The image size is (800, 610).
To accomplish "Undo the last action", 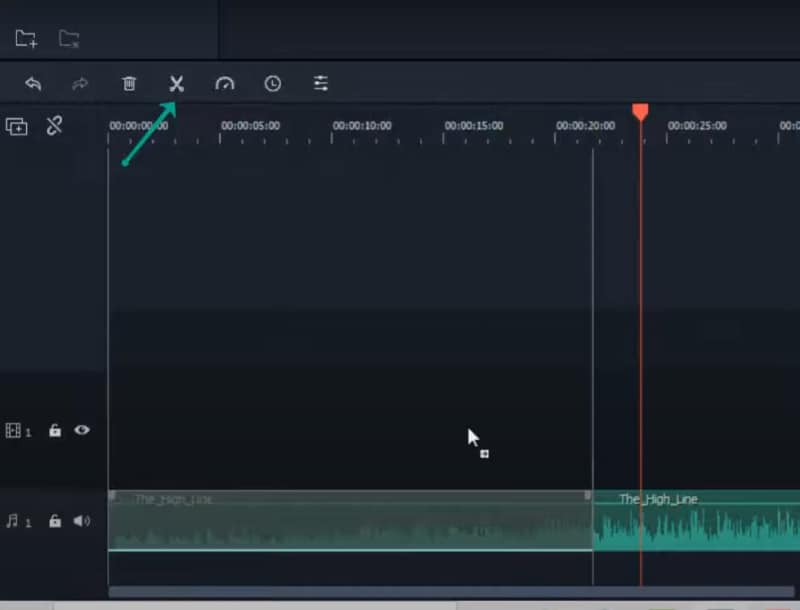I will coord(33,83).
